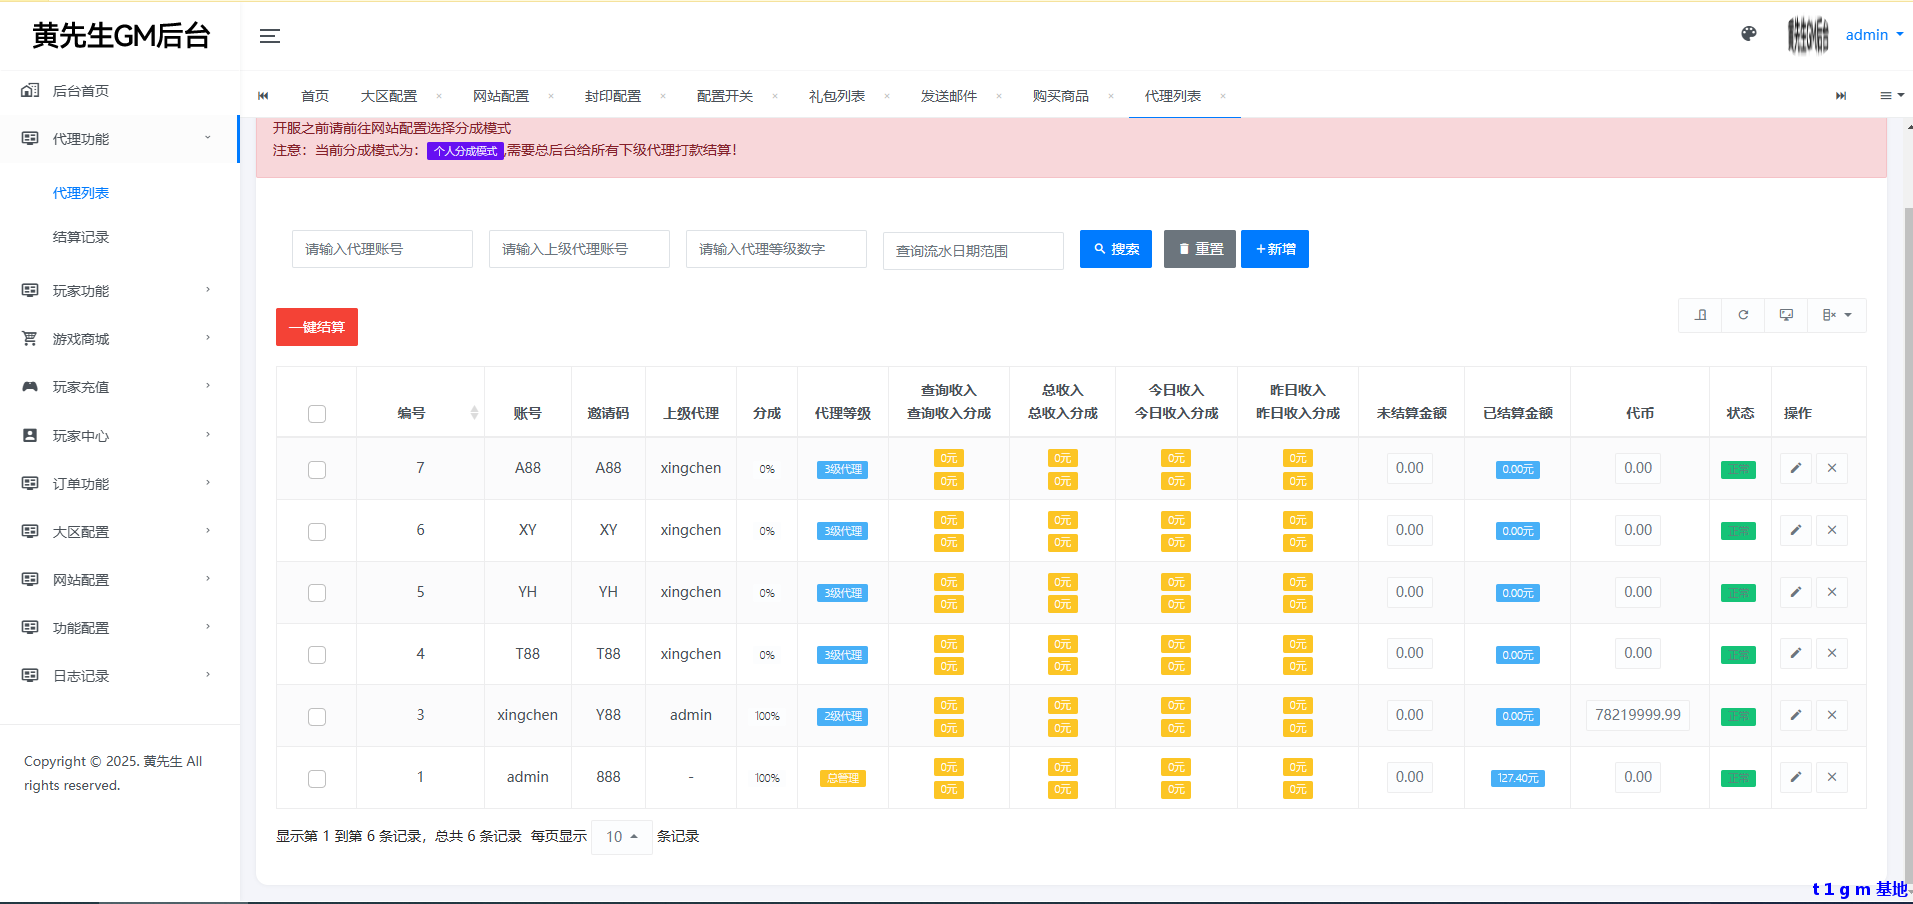
Task: Click the date range input 查询流水日期范围
Action: tap(972, 250)
